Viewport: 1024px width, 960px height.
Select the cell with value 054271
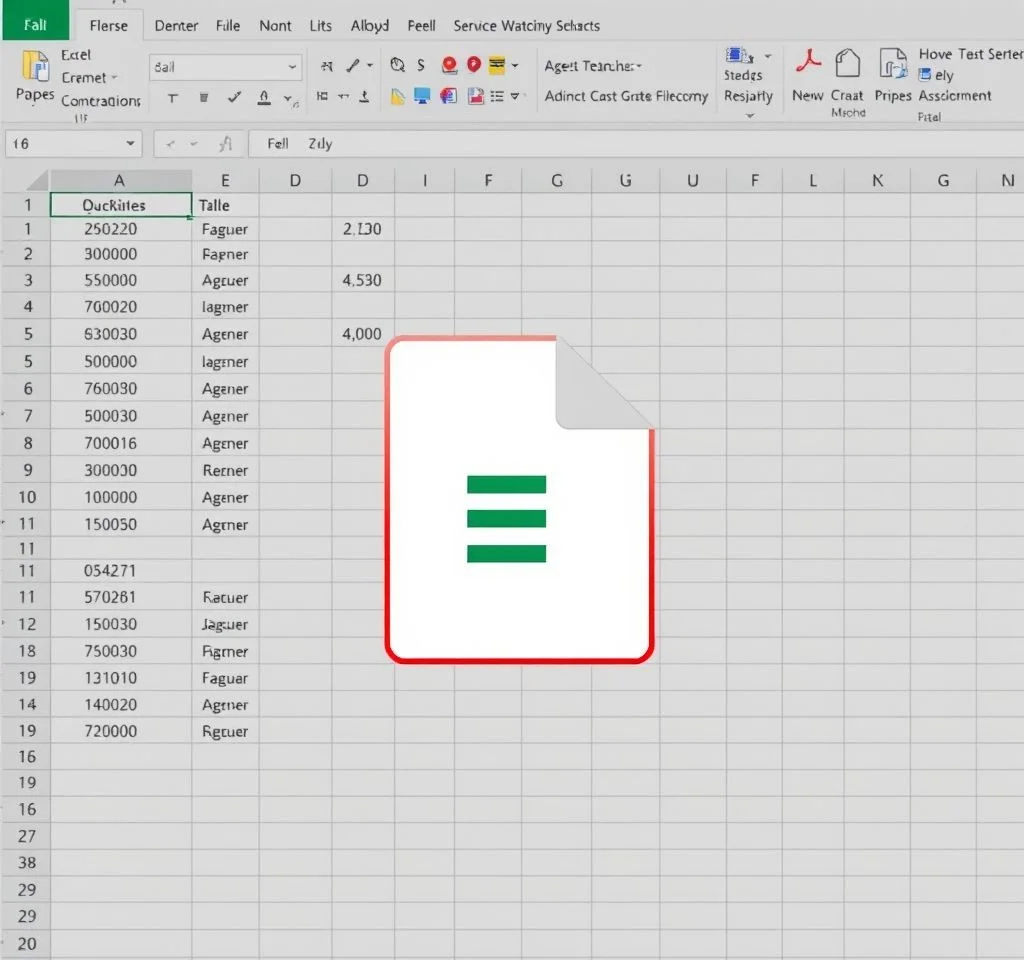(121, 571)
